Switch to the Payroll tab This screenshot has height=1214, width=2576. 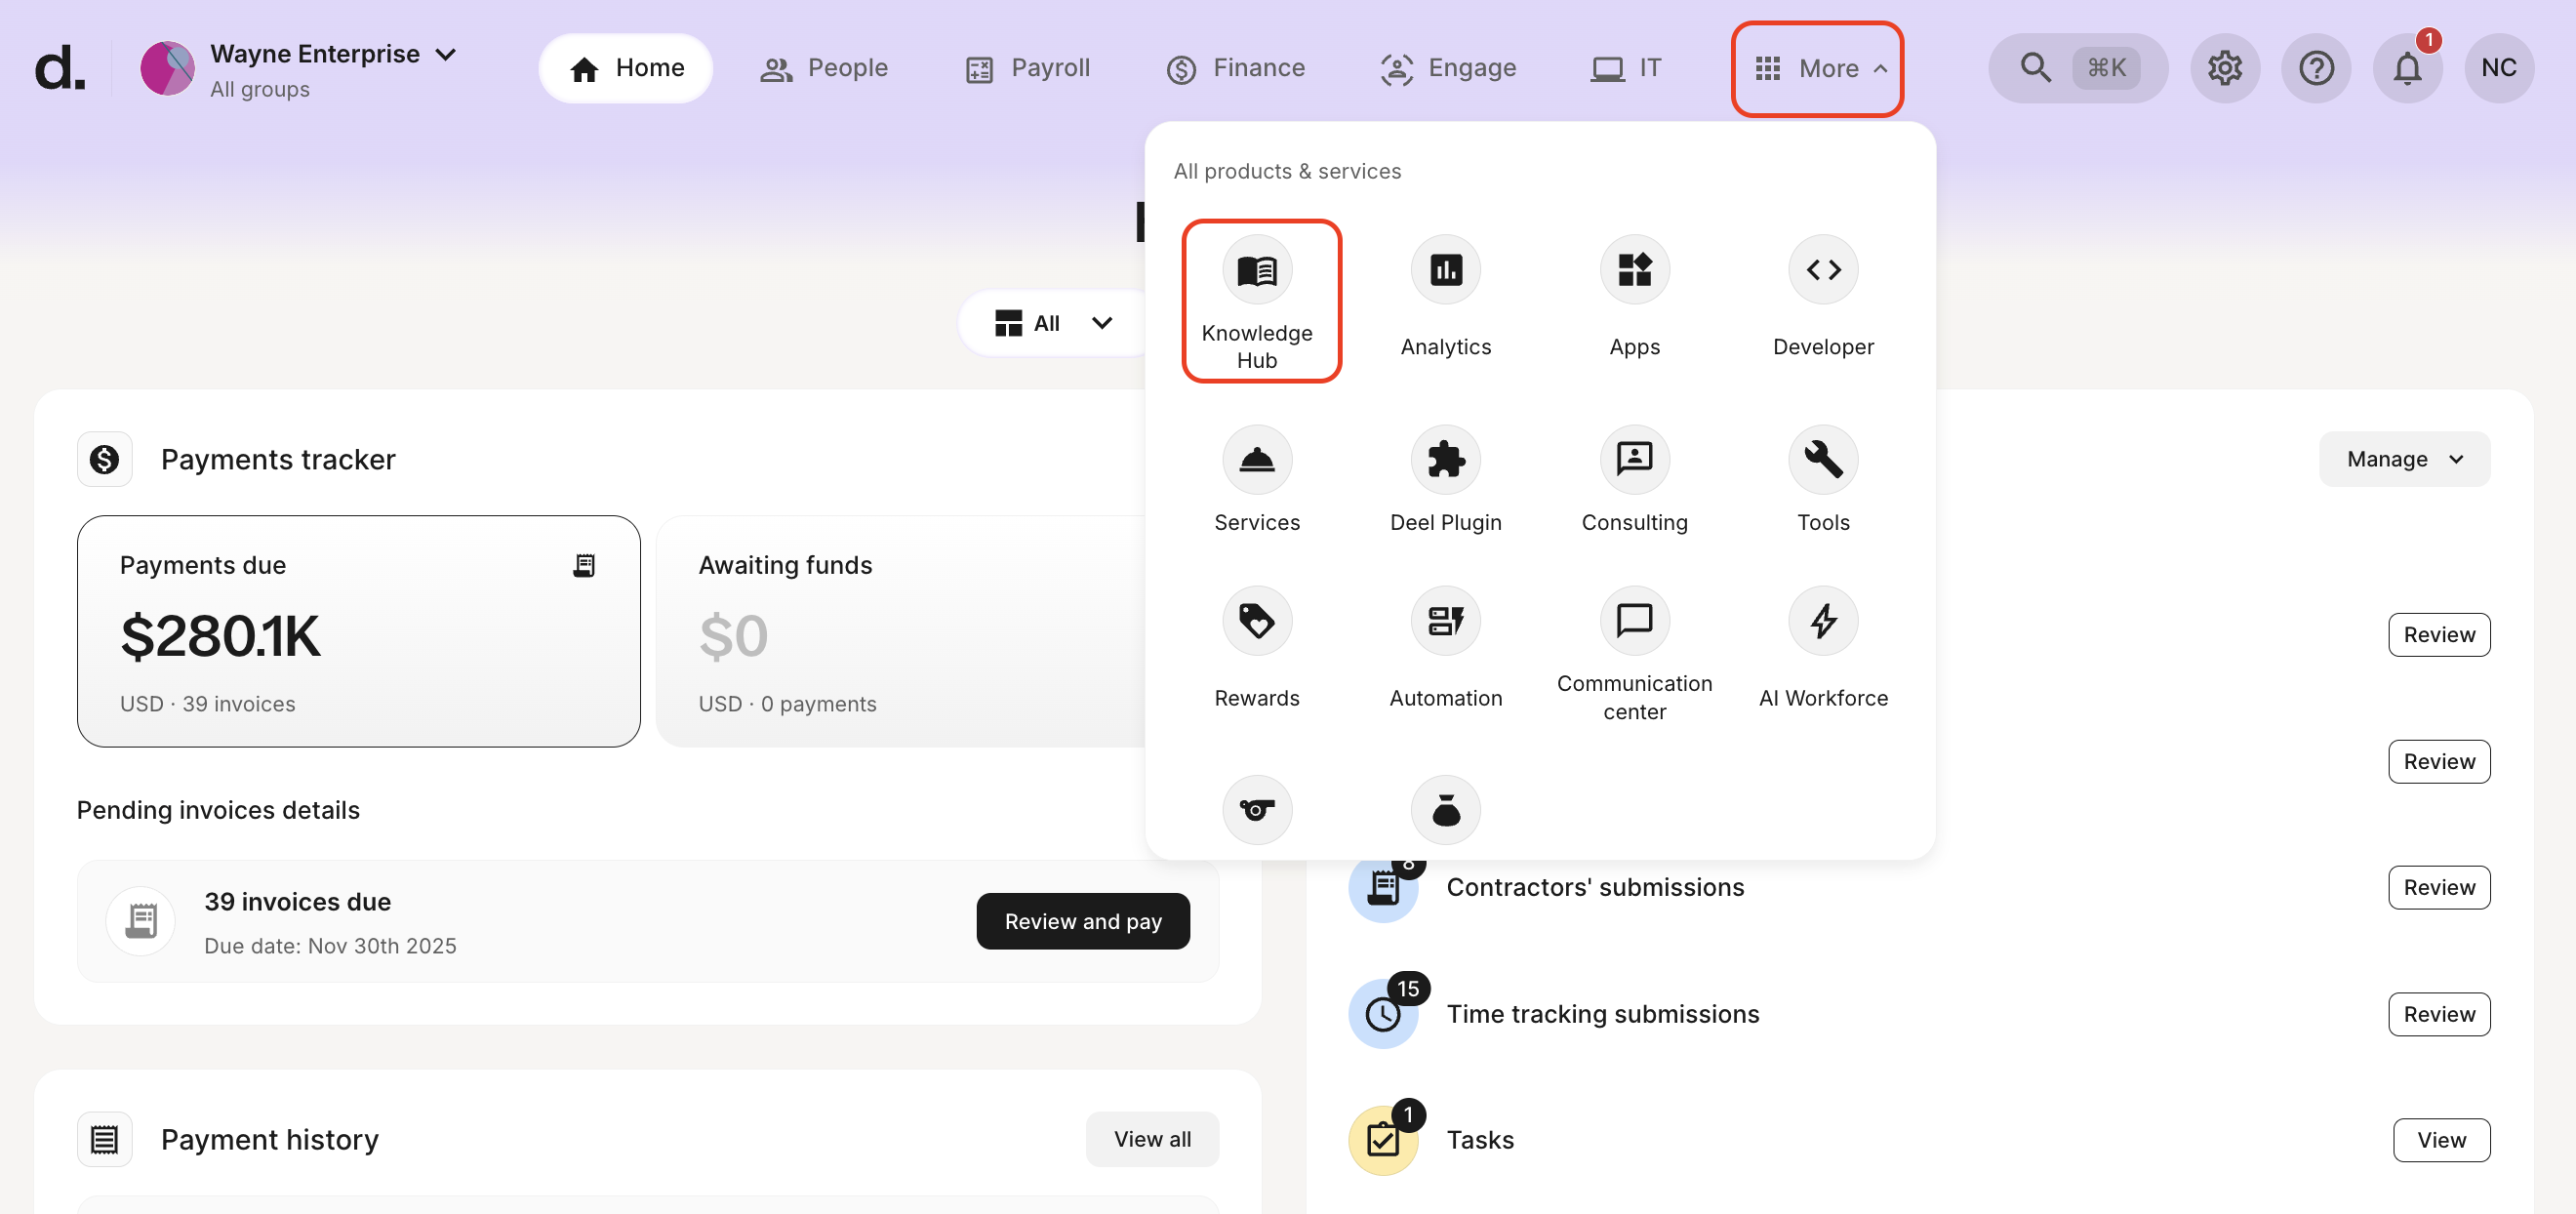pos(1026,67)
